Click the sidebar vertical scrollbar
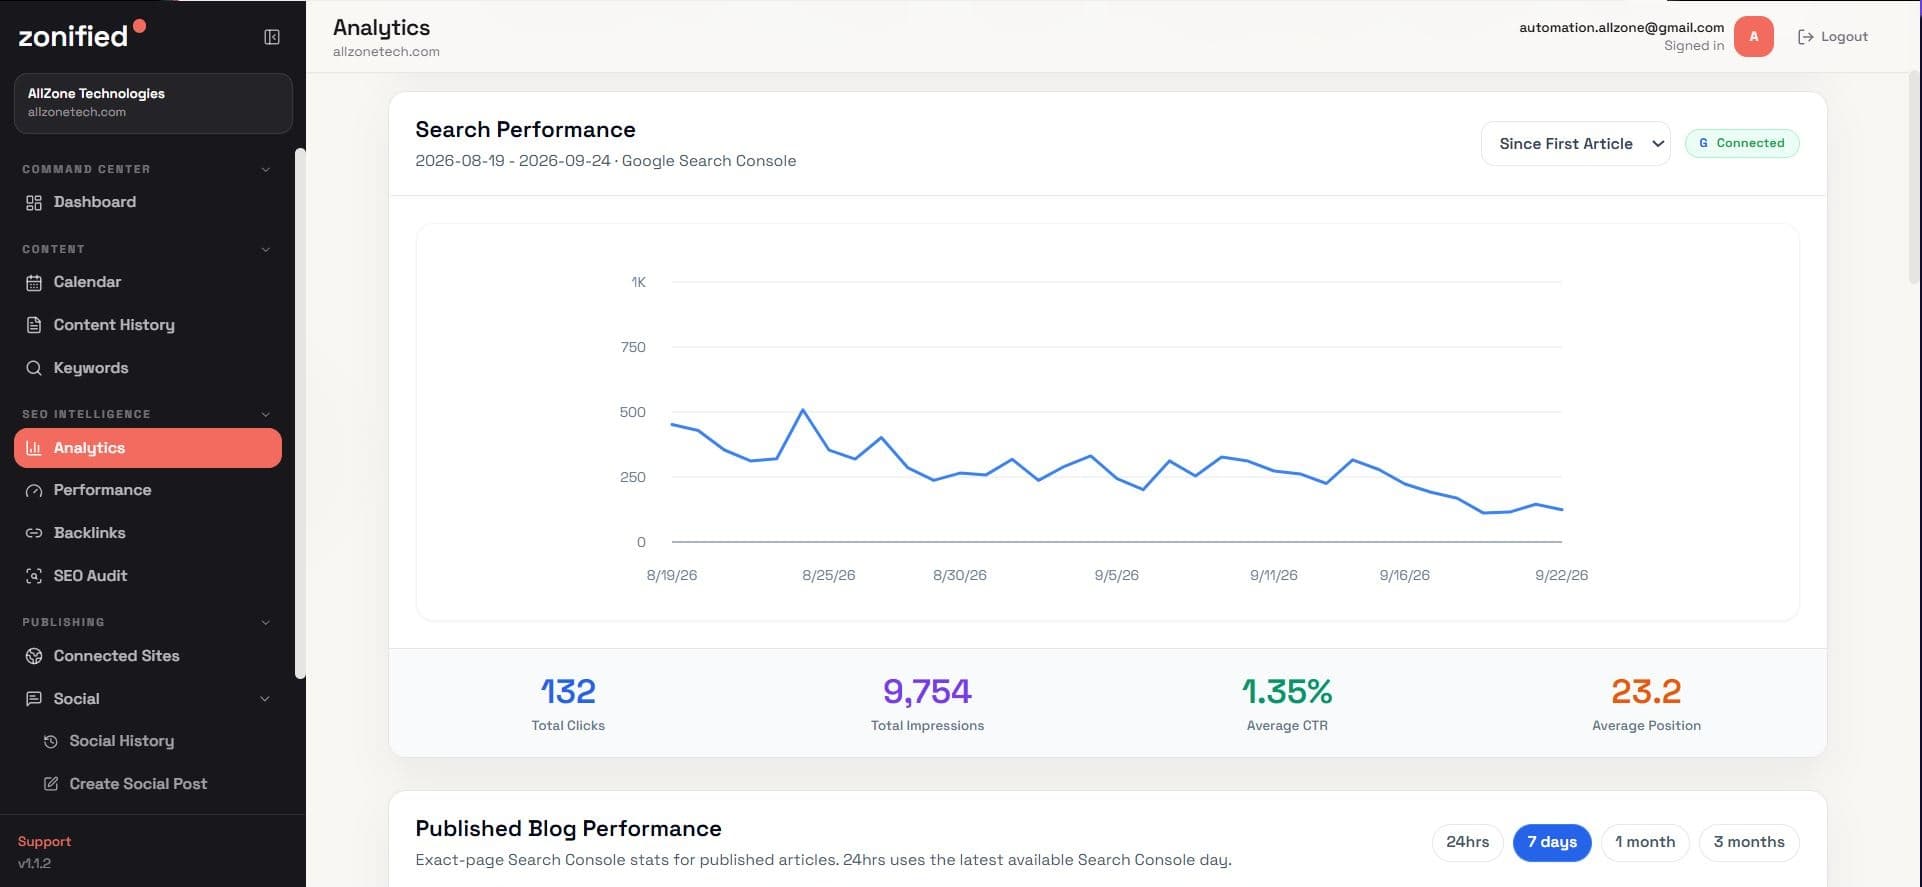The width and height of the screenshot is (1922, 887). [300, 413]
